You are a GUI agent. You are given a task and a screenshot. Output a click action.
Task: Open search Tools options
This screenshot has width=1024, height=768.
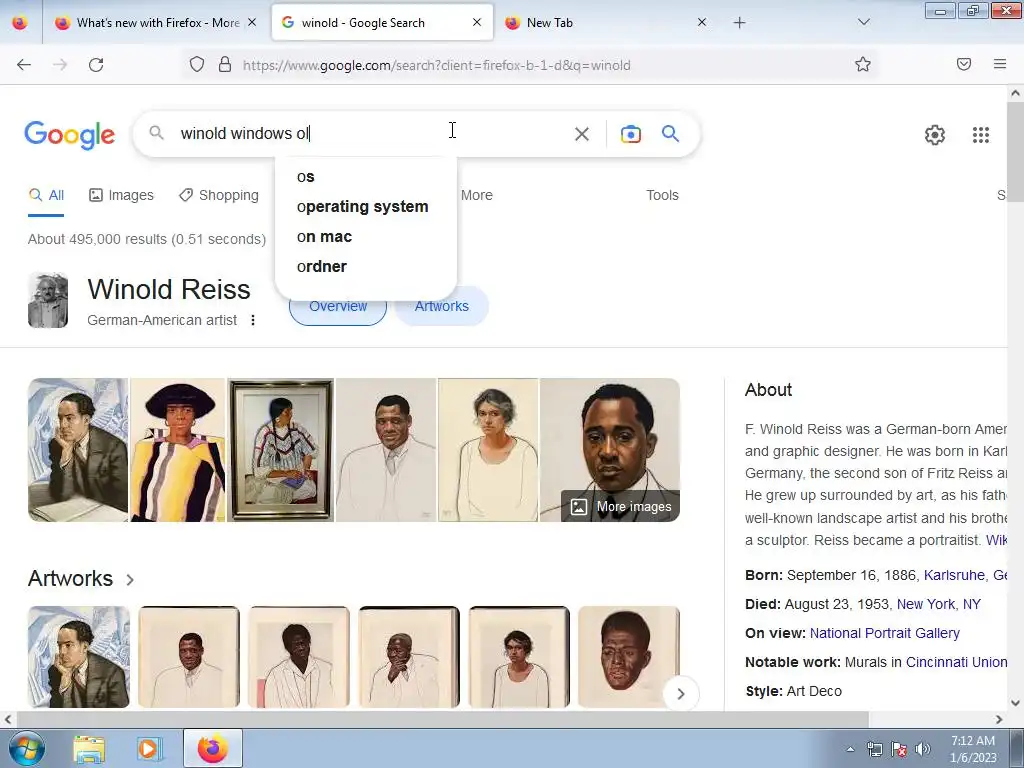[662, 195]
